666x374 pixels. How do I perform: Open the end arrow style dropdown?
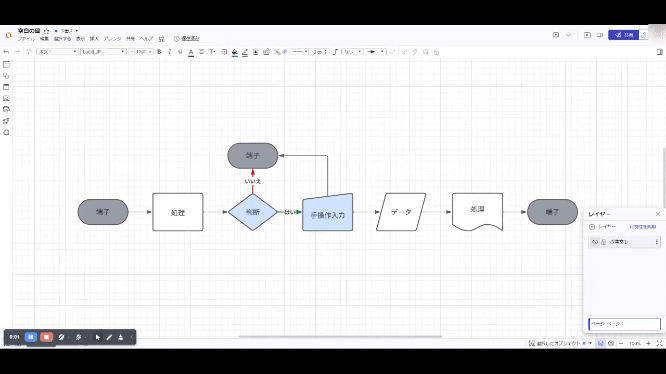(x=376, y=52)
